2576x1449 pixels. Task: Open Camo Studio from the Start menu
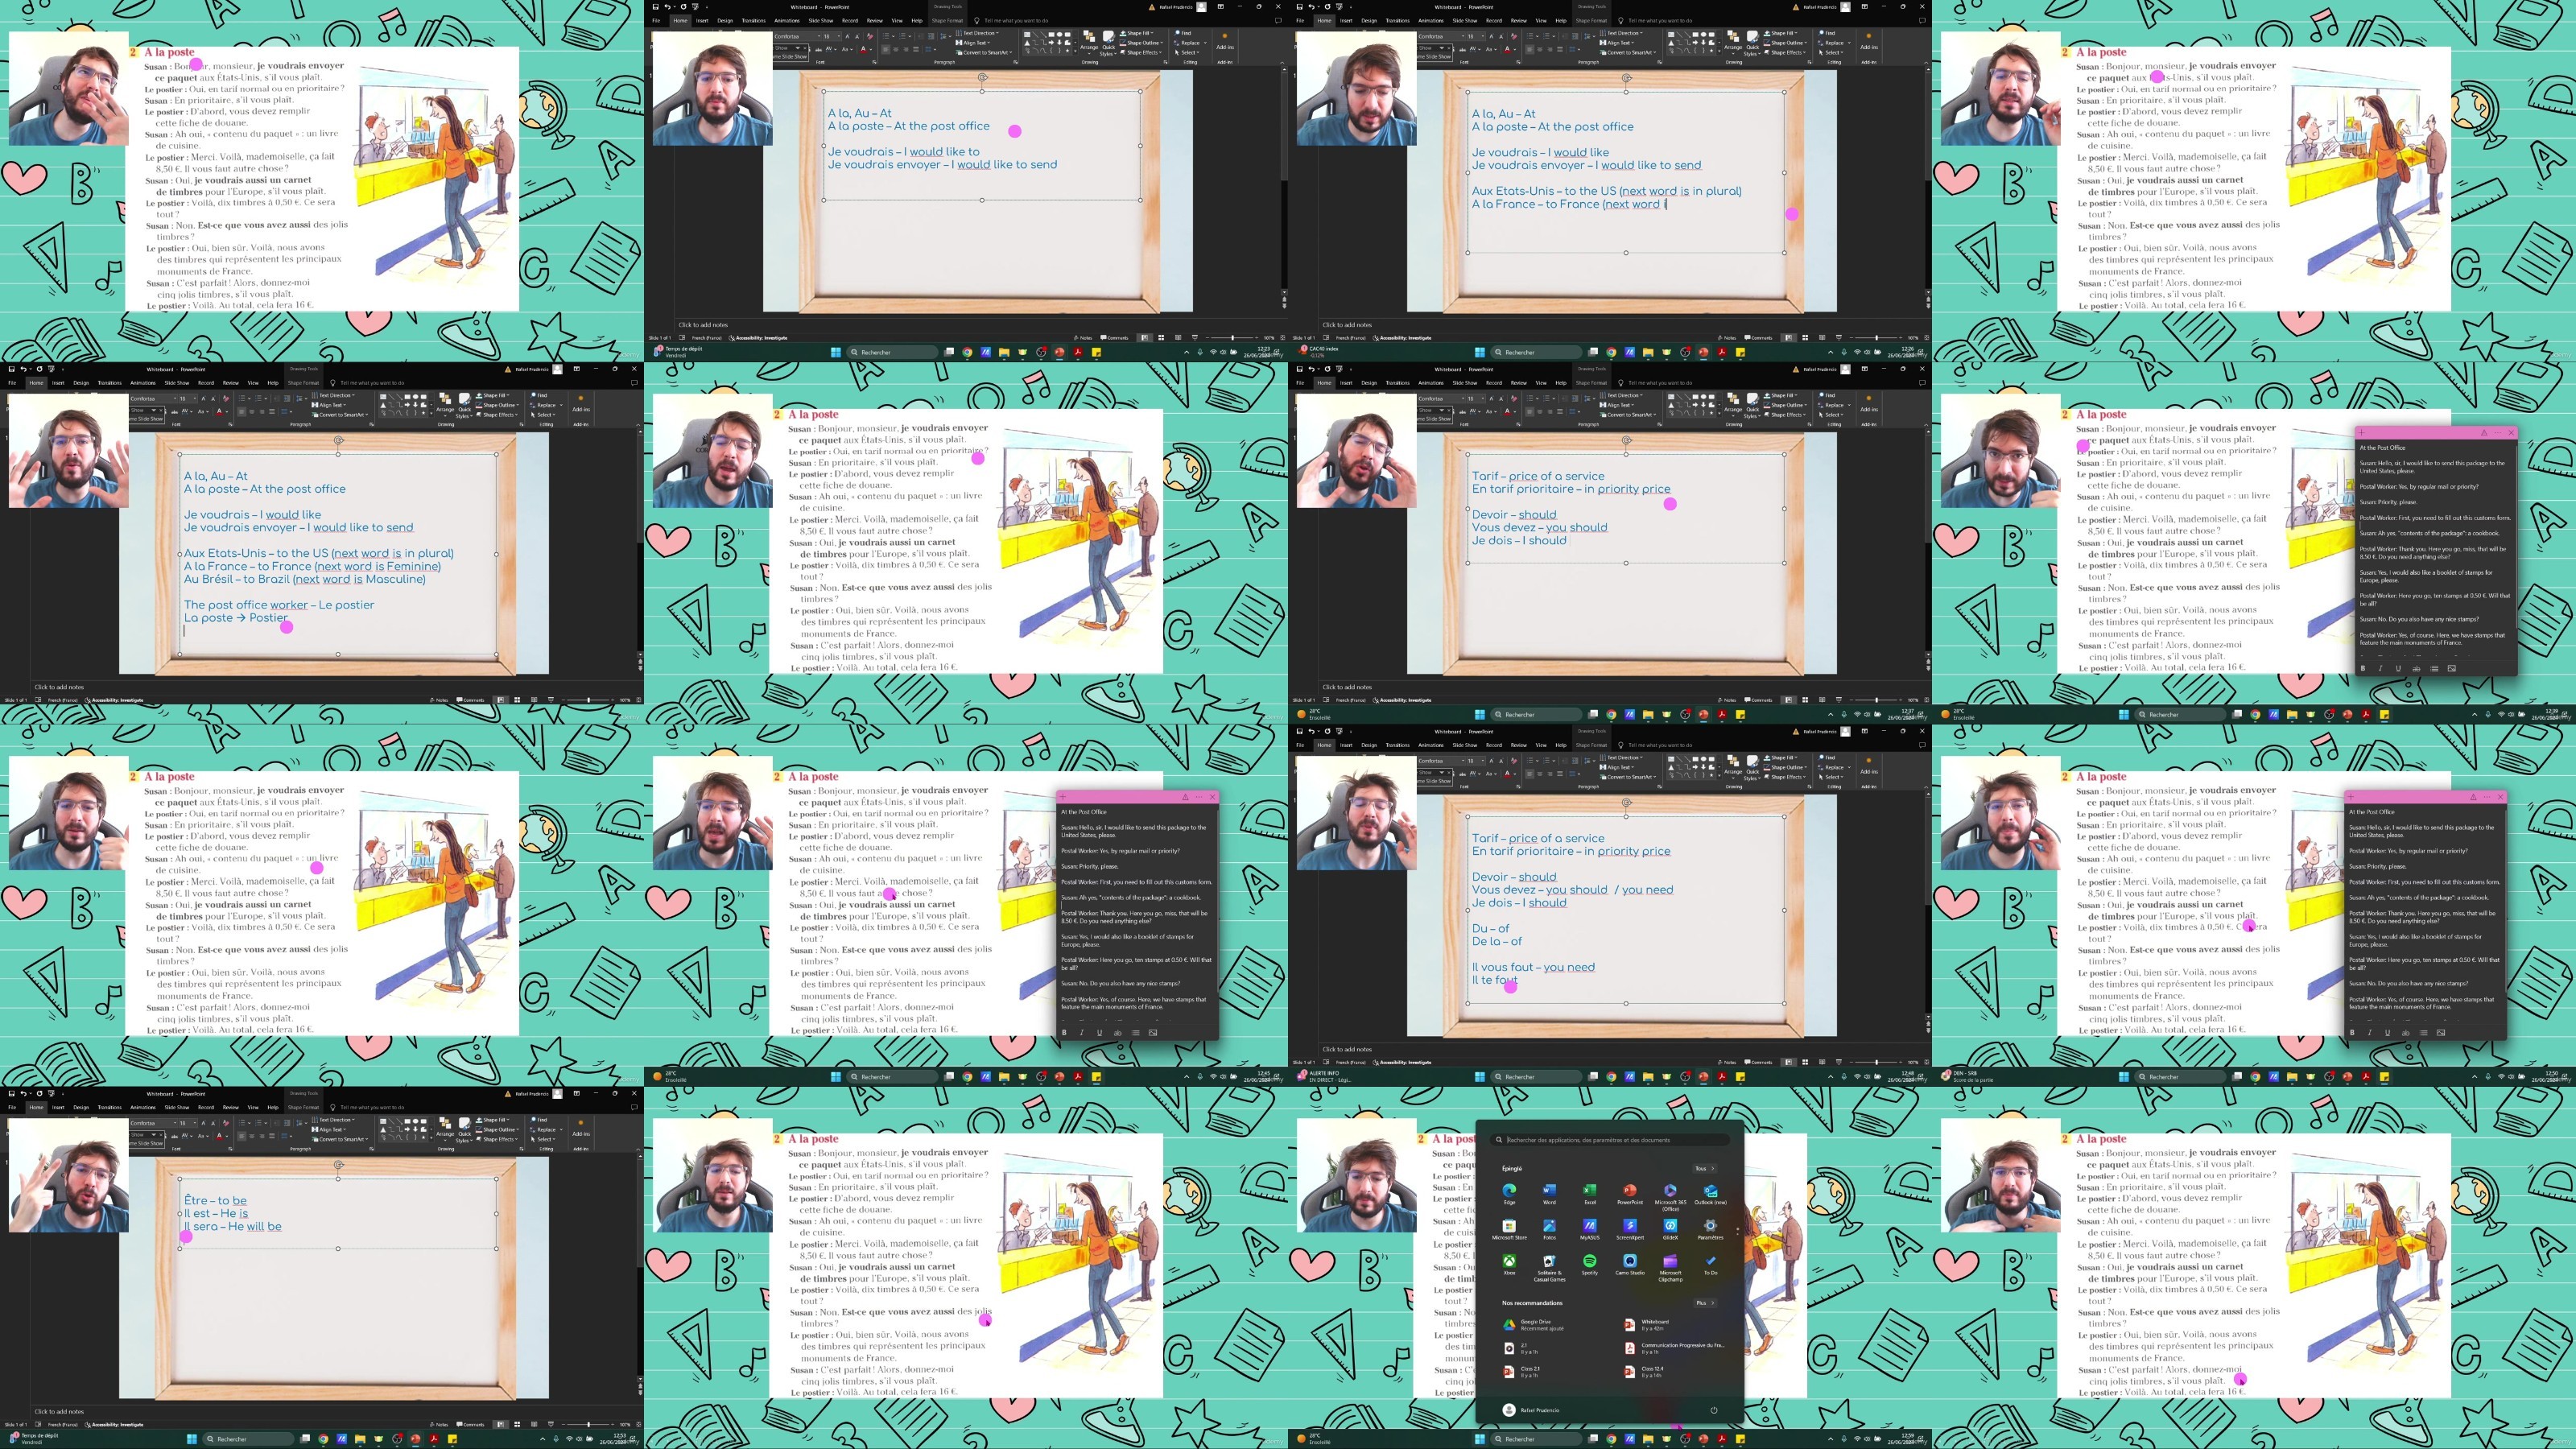pos(1630,1265)
